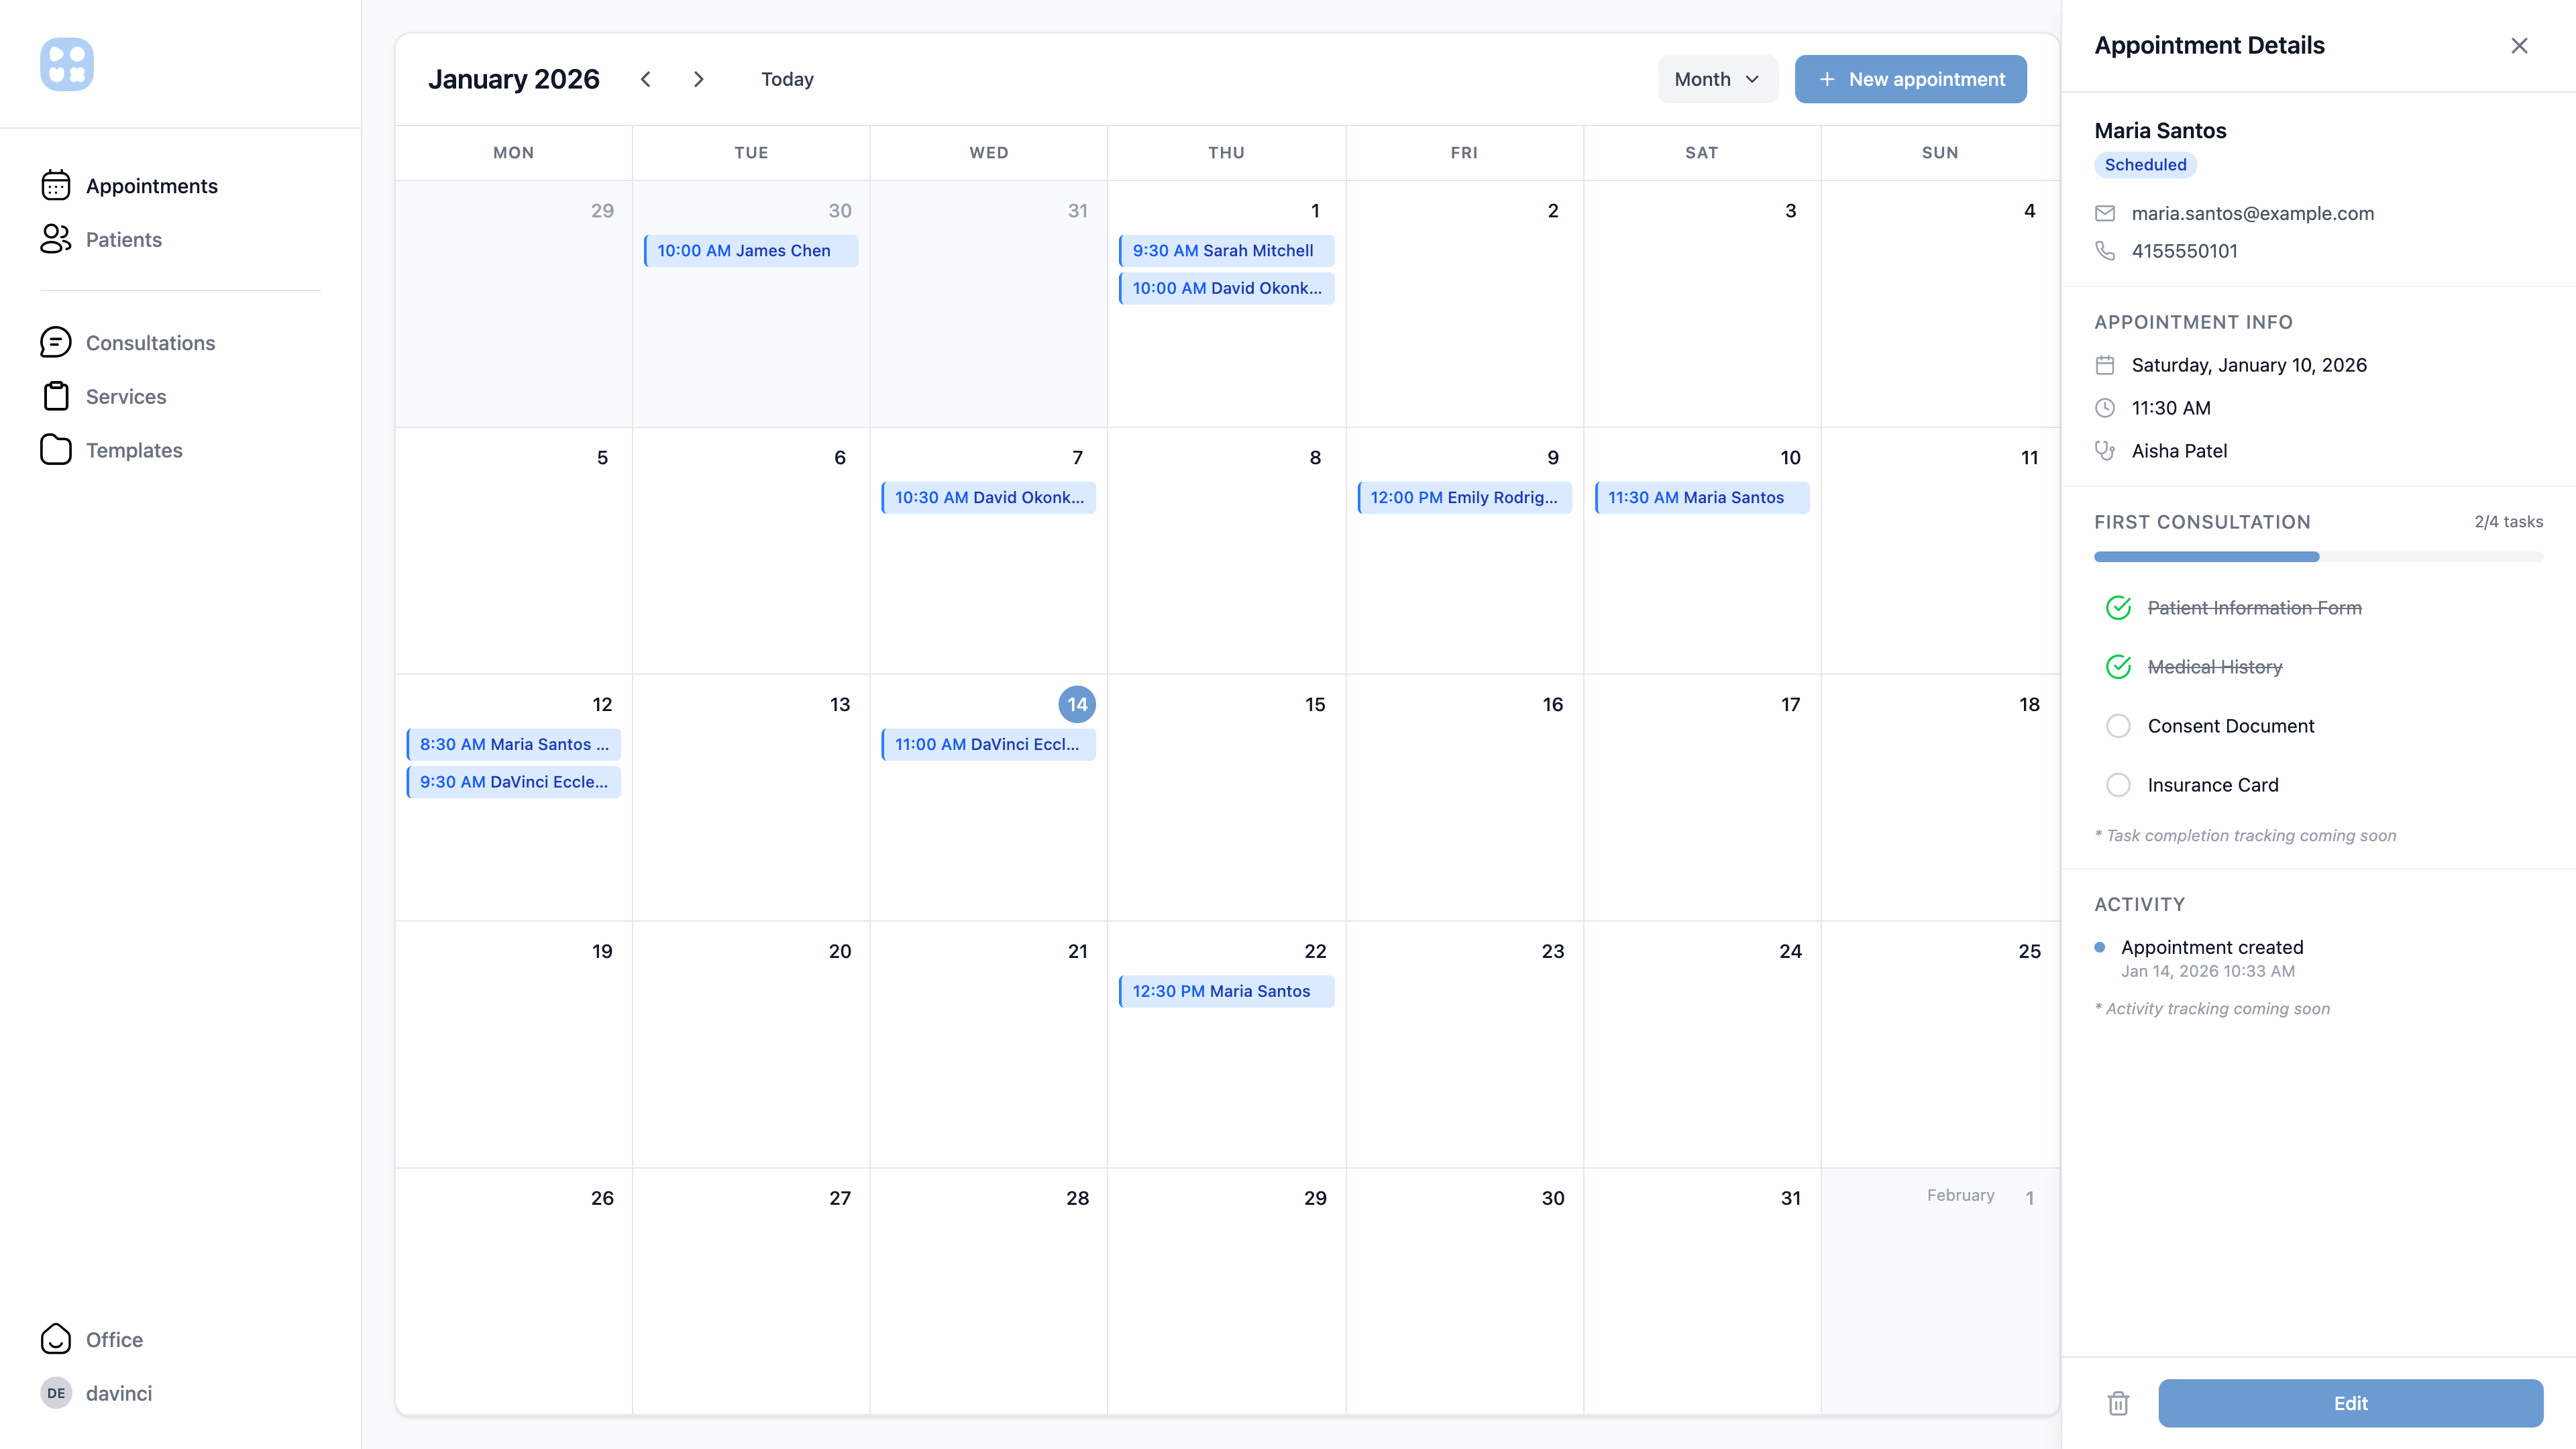The image size is (2576, 1449).
Task: Open 12:00 PM Emily Rodriguez appointment
Action: 1463,497
